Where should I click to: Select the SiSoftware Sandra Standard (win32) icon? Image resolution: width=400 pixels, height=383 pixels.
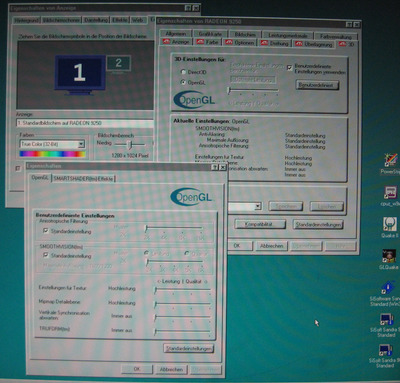point(387,294)
